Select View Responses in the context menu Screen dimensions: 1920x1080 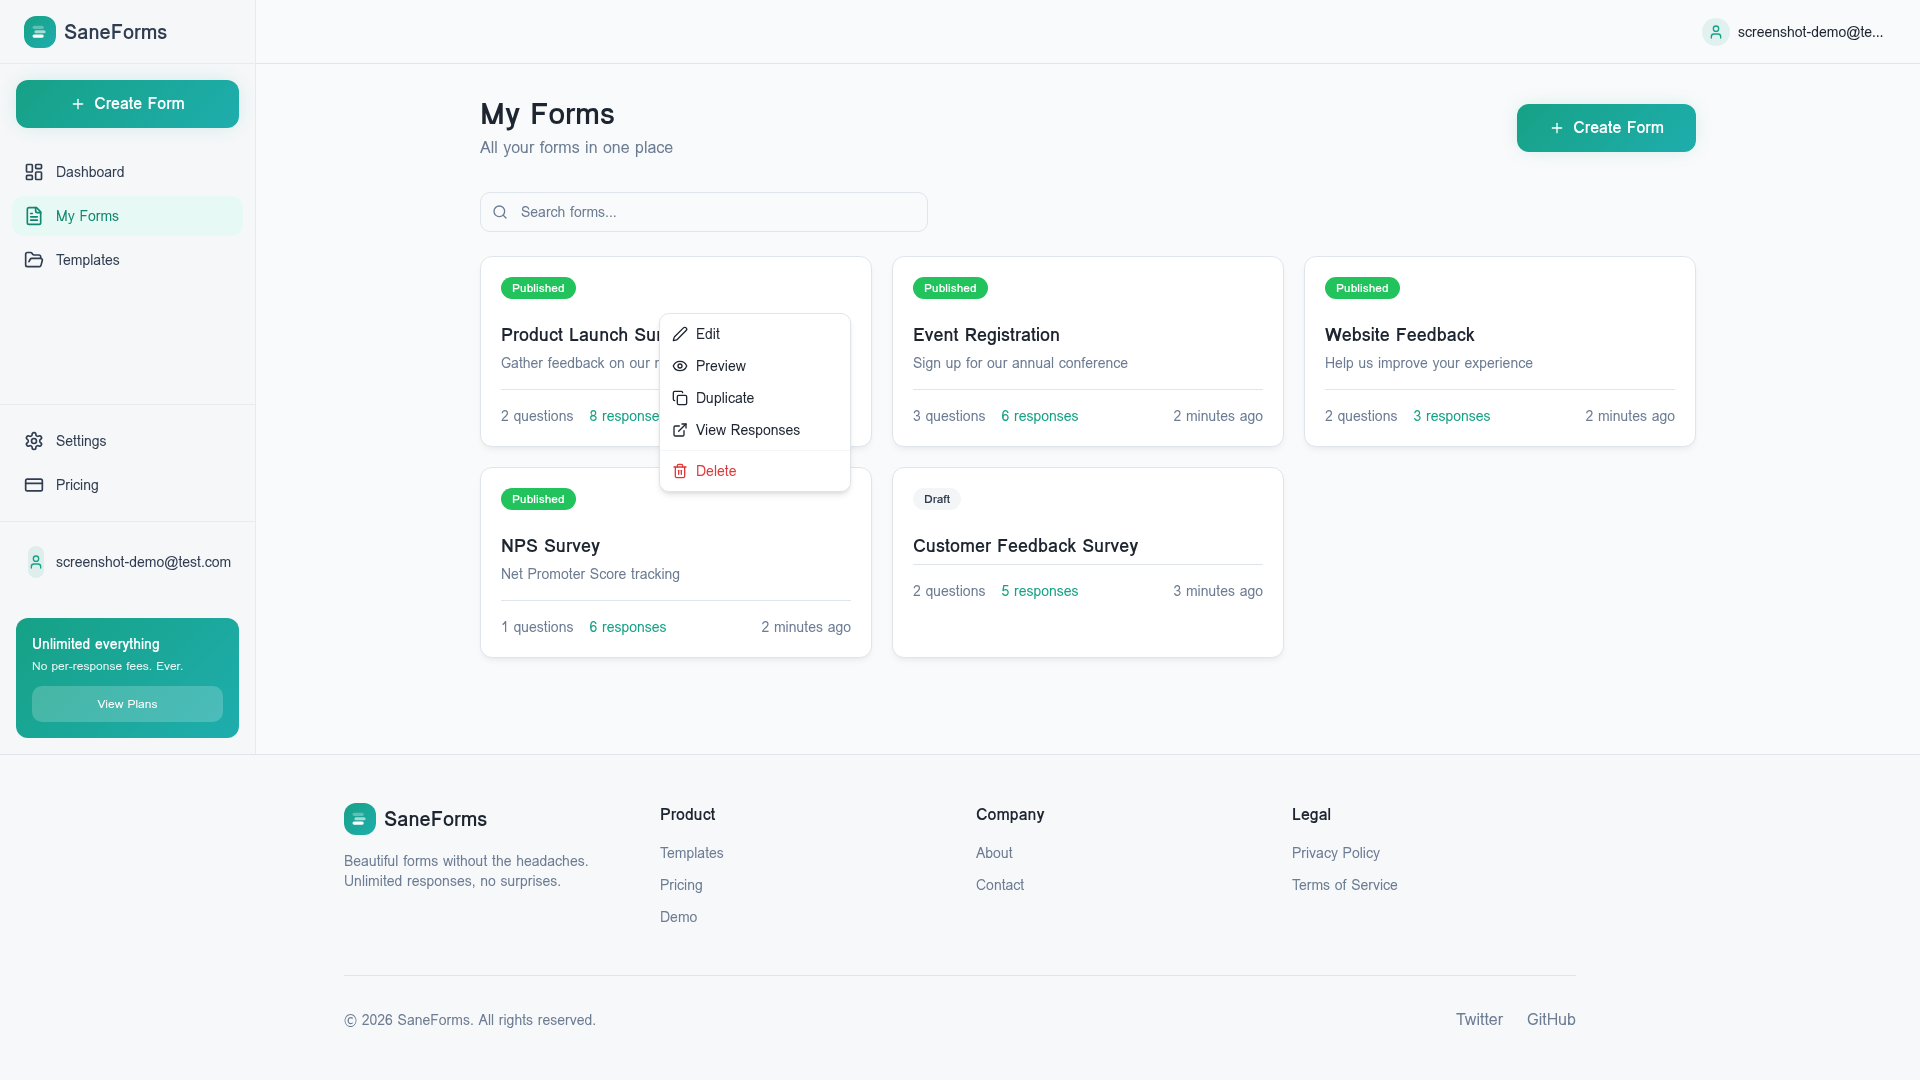coord(755,430)
